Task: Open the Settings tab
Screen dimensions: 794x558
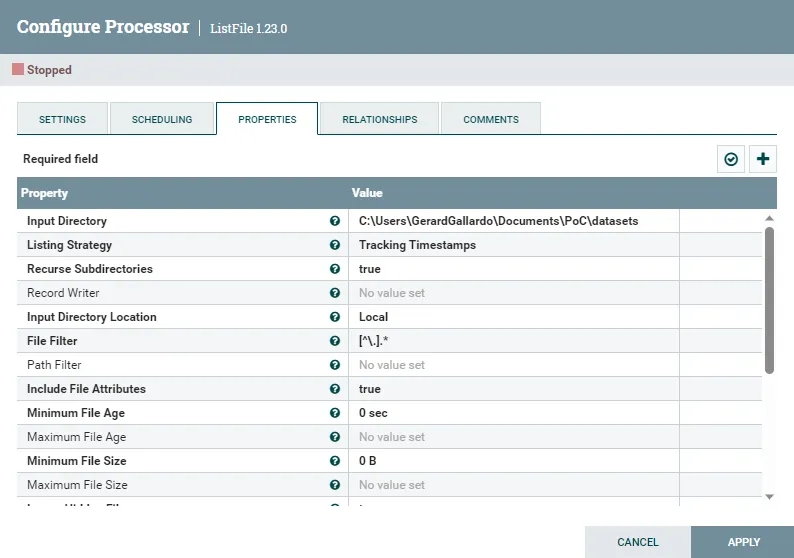Action: [x=62, y=119]
